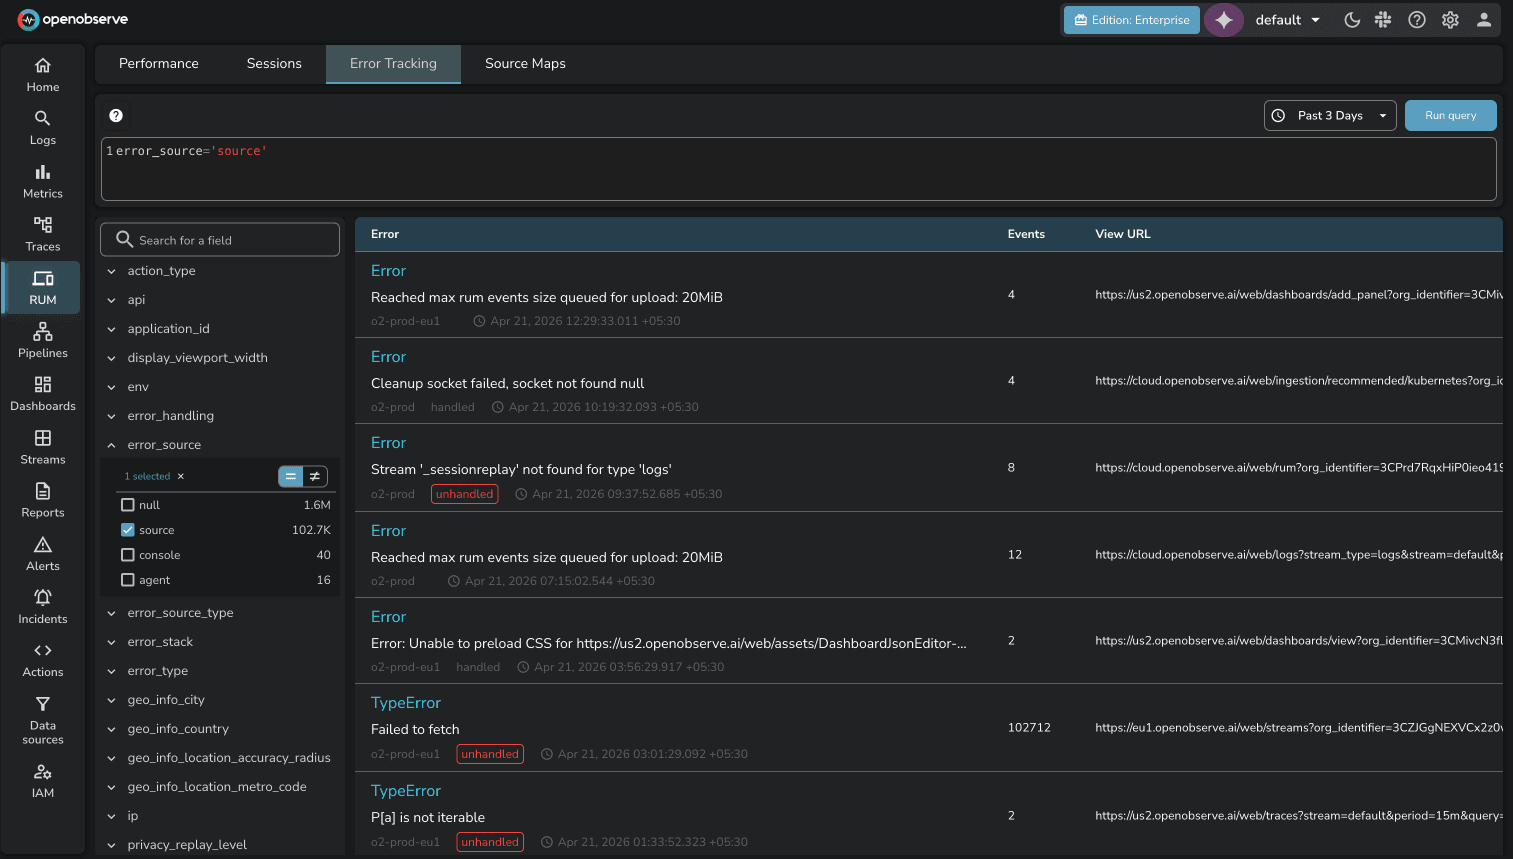
Task: Click the Run query button
Action: pyautogui.click(x=1450, y=115)
